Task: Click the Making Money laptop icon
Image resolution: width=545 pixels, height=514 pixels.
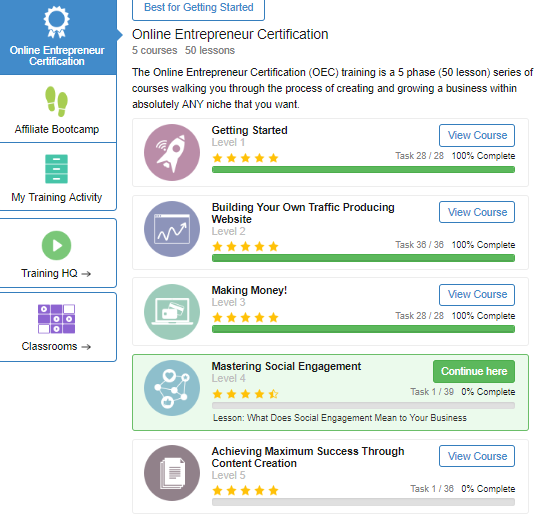Action: 172,312
